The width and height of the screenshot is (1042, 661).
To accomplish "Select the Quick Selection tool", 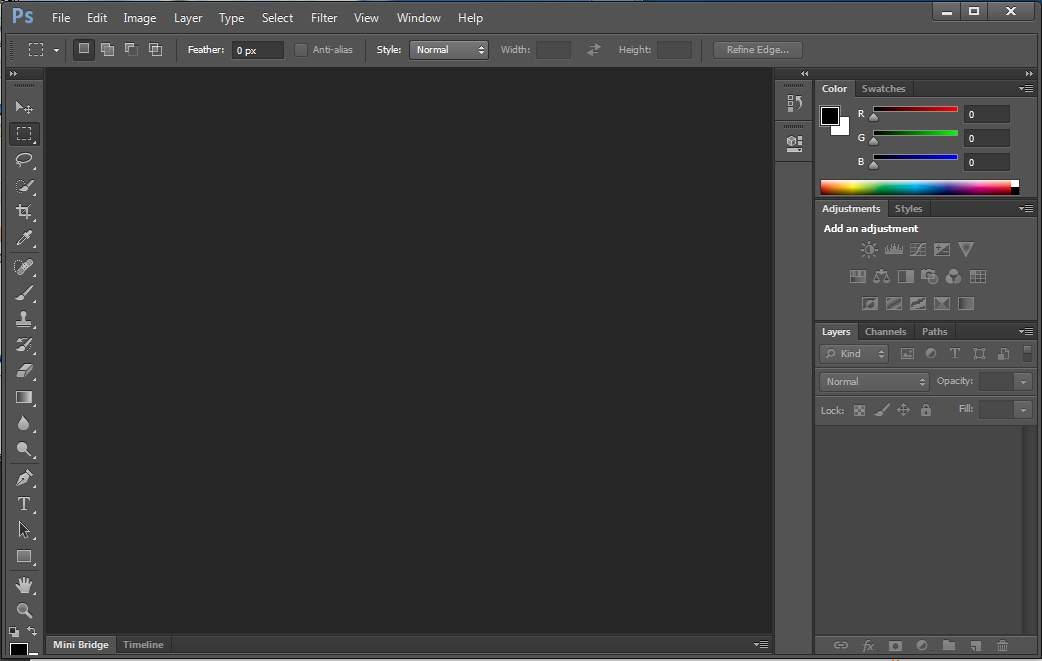I will click(x=24, y=186).
